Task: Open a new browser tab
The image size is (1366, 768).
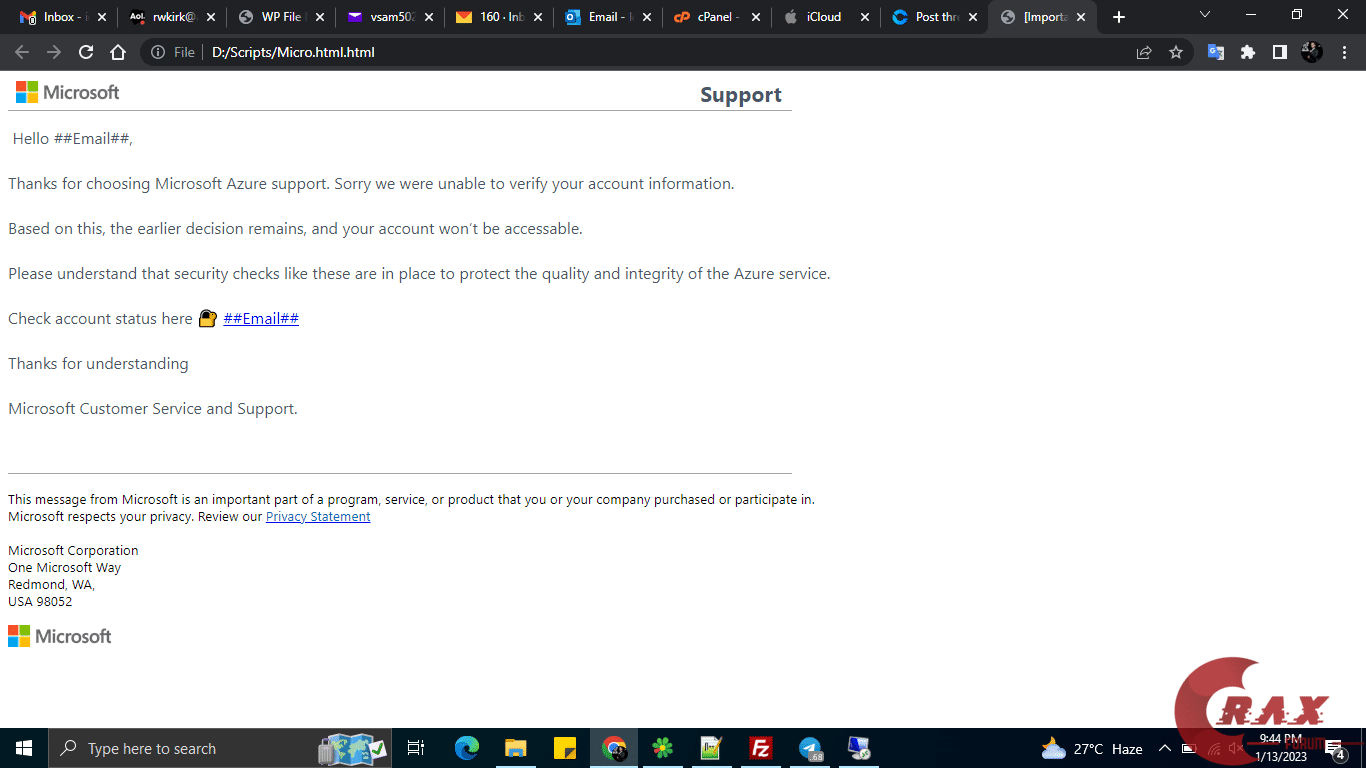Action: [x=1119, y=17]
